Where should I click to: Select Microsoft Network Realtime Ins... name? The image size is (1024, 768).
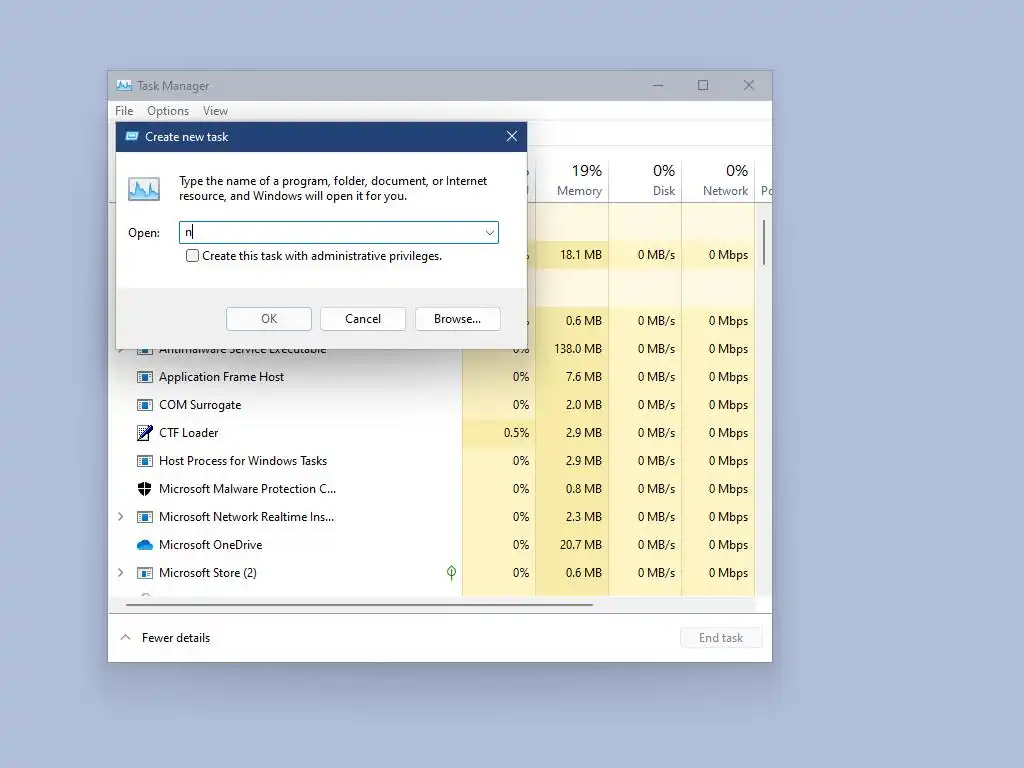coord(246,517)
